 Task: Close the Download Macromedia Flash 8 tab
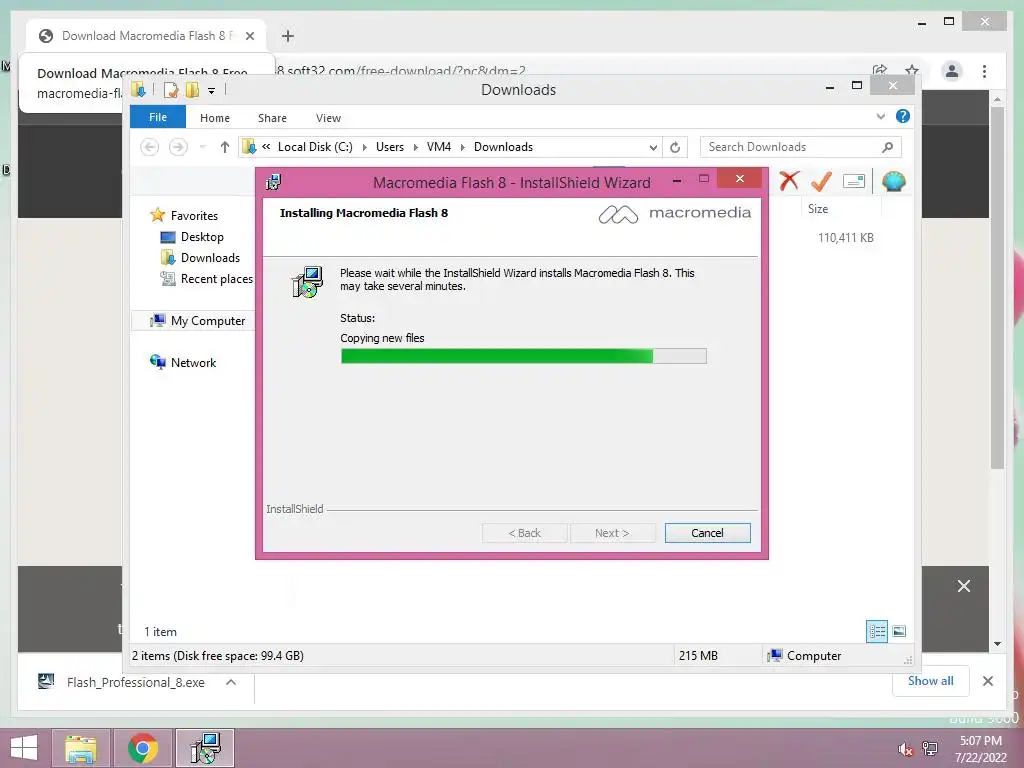click(249, 36)
